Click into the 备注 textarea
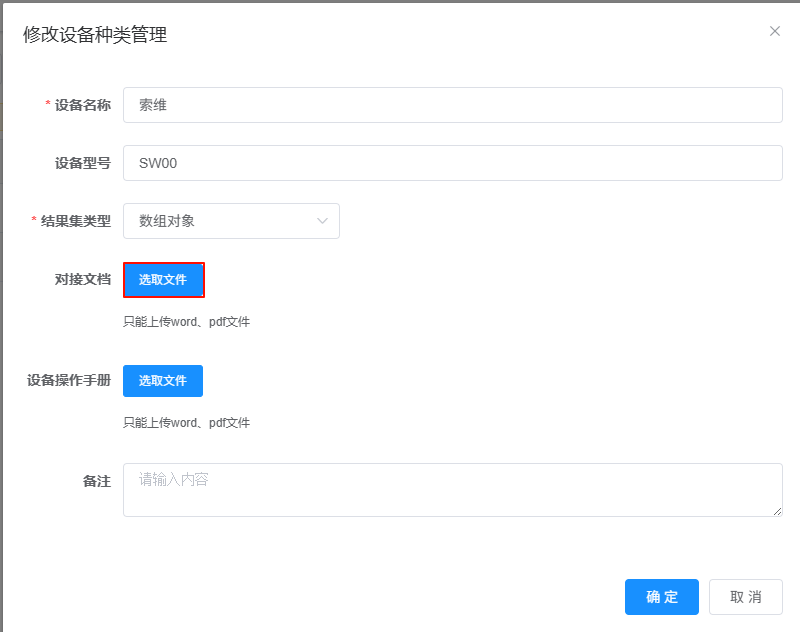800x632 pixels. tap(452, 490)
